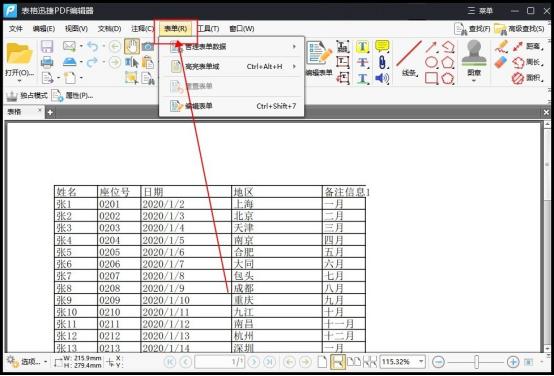554x376 pixels.
Task: Select the hand tool icon
Action: tap(132, 46)
